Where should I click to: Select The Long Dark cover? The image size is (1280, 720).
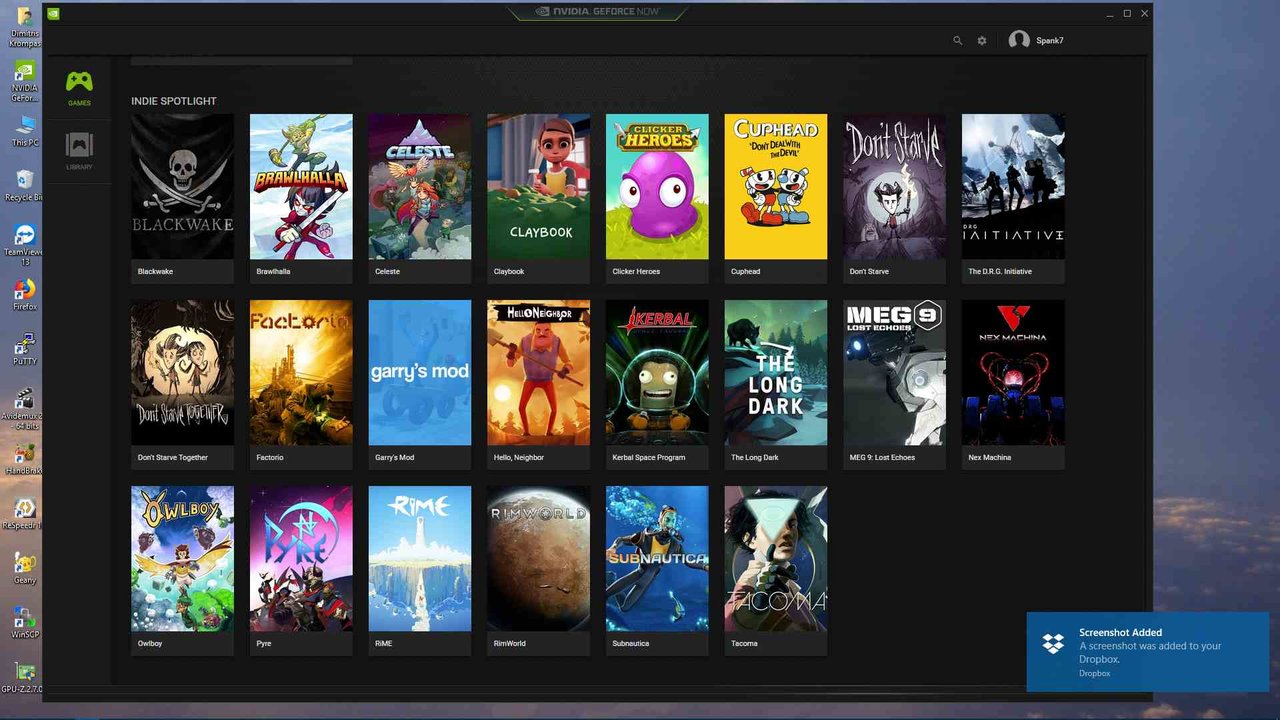click(x=776, y=373)
